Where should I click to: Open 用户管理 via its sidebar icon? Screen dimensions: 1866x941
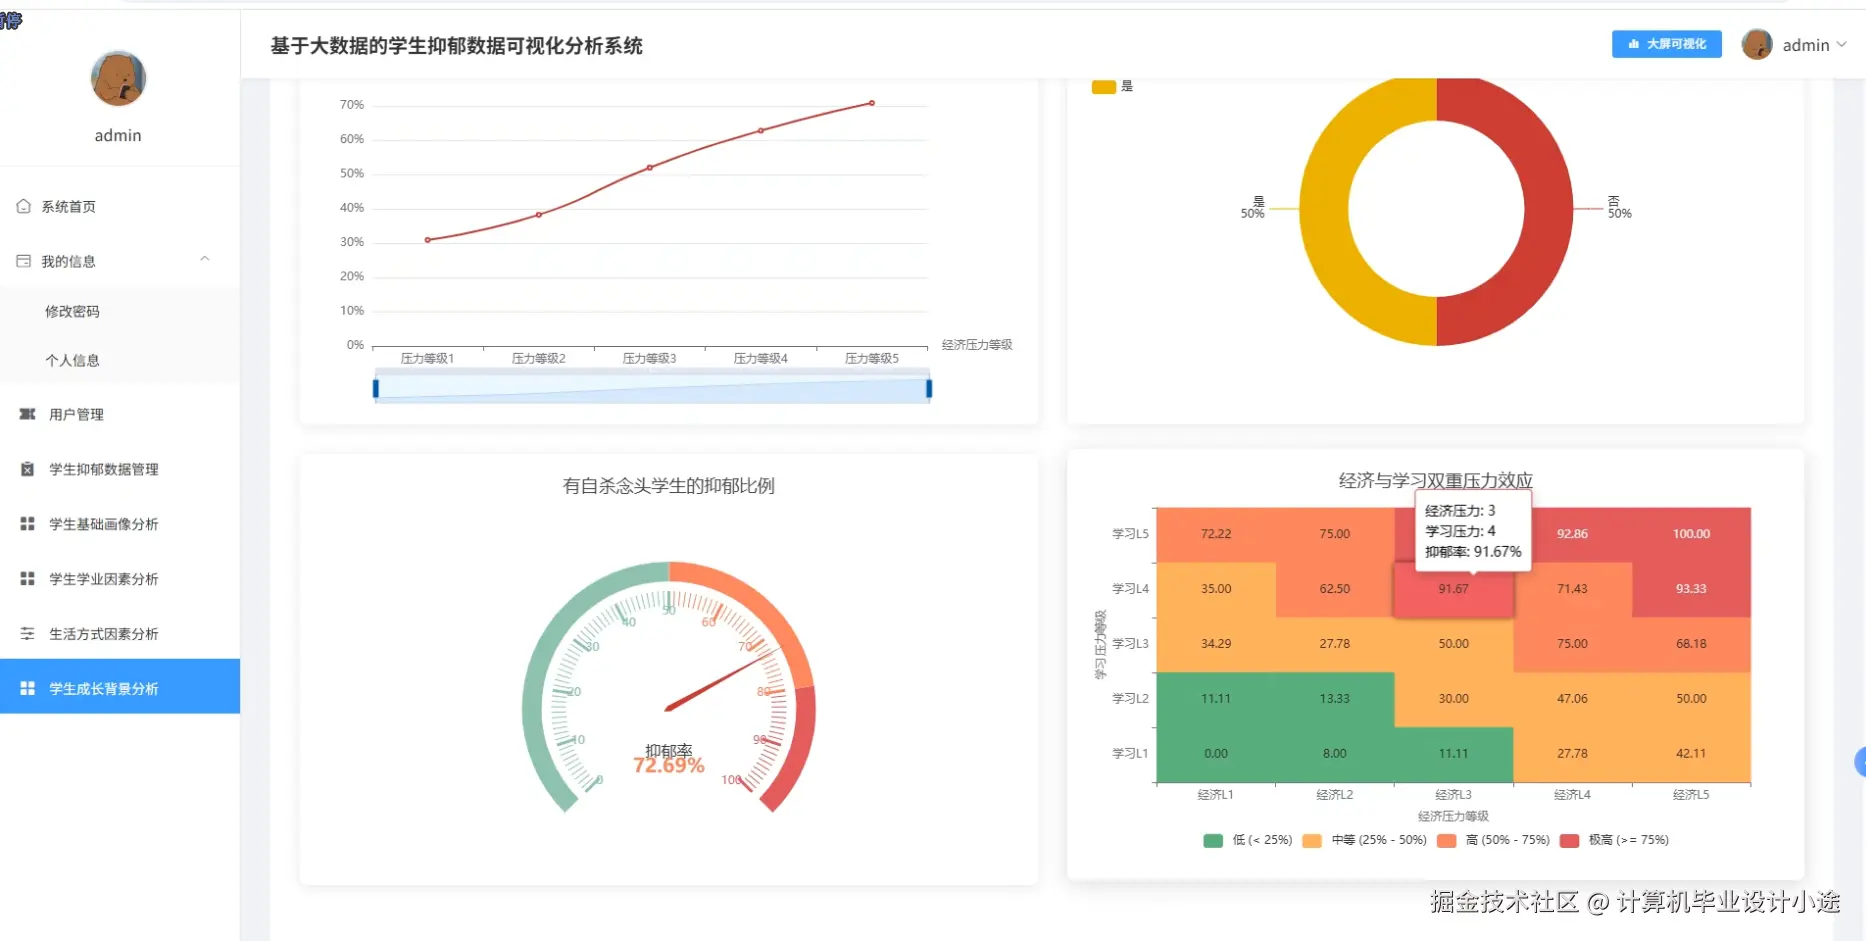click(x=26, y=414)
